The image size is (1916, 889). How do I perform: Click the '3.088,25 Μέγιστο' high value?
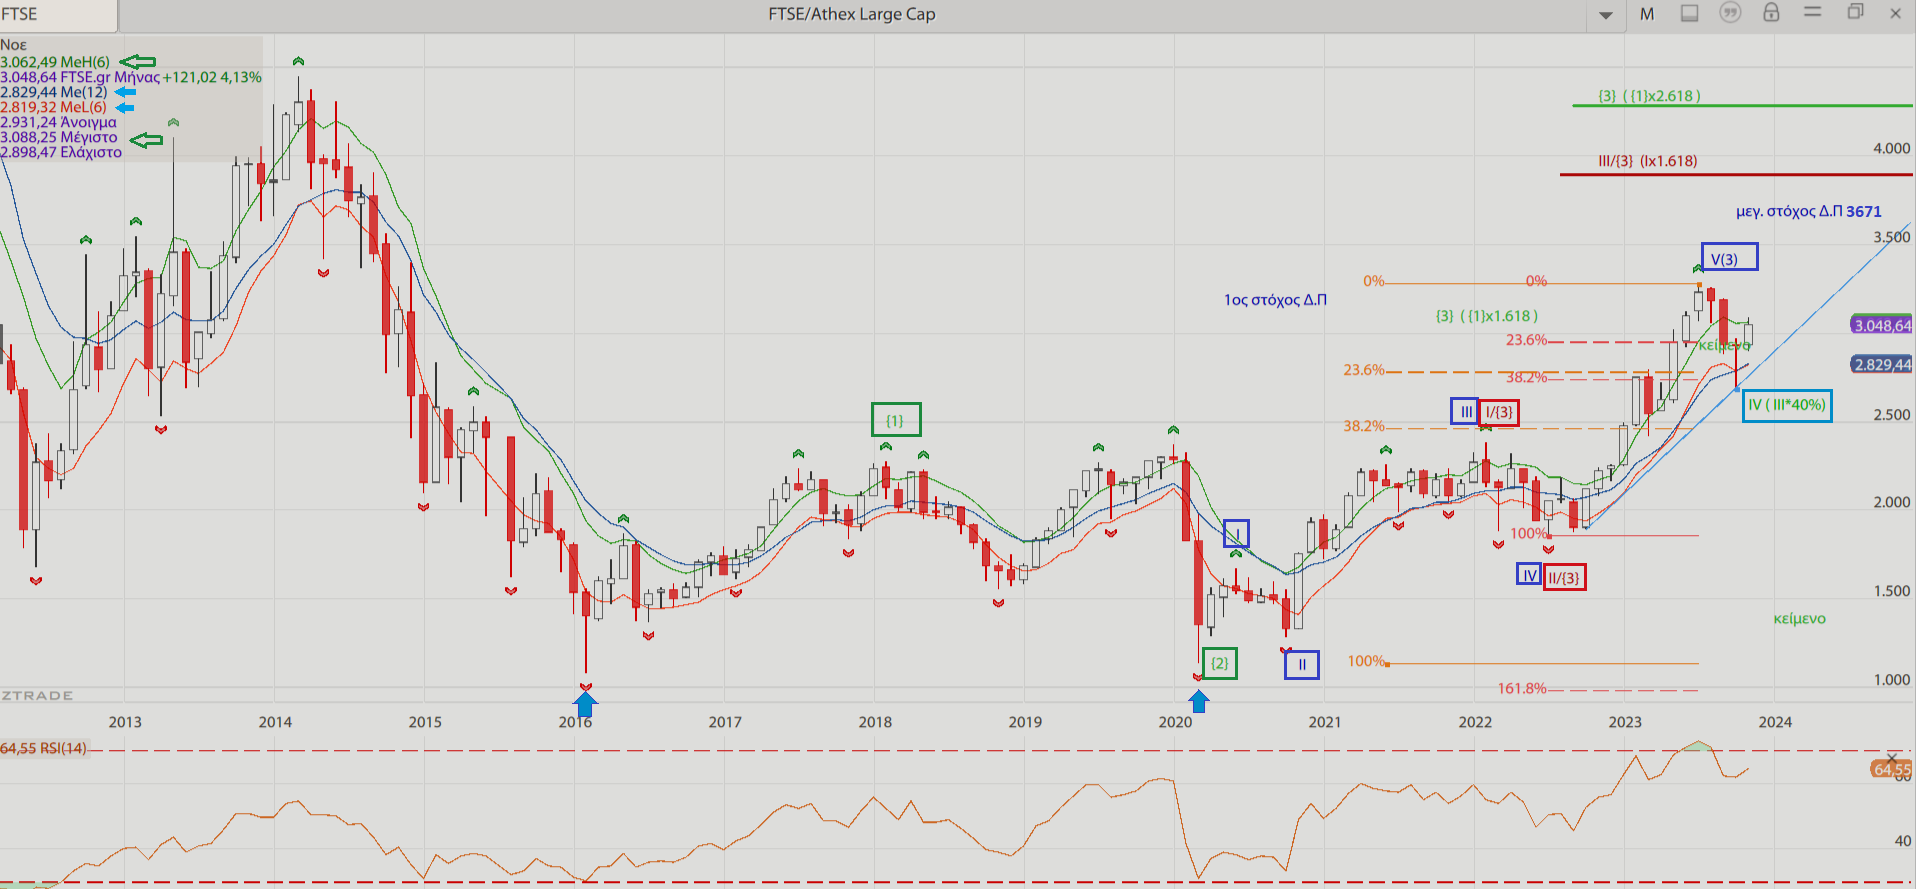(x=59, y=137)
